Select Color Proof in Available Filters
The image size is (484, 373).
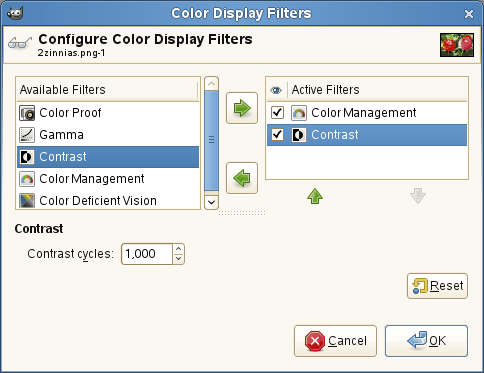[108, 113]
